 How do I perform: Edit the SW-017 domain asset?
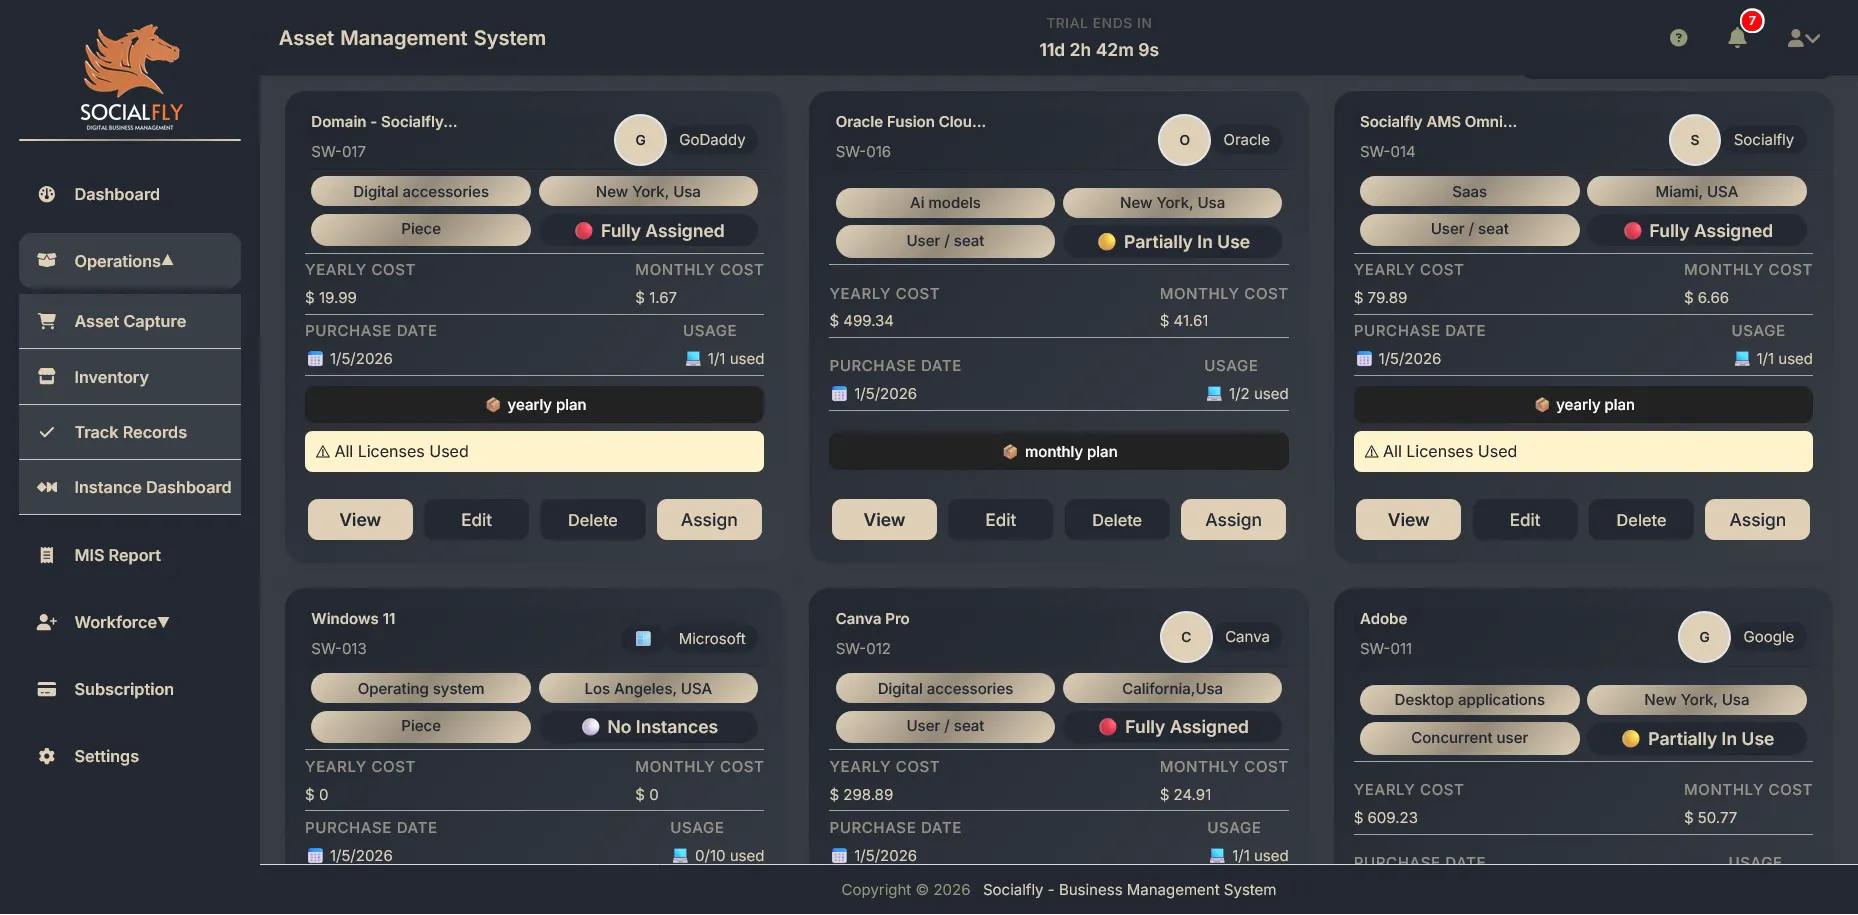coord(476,520)
